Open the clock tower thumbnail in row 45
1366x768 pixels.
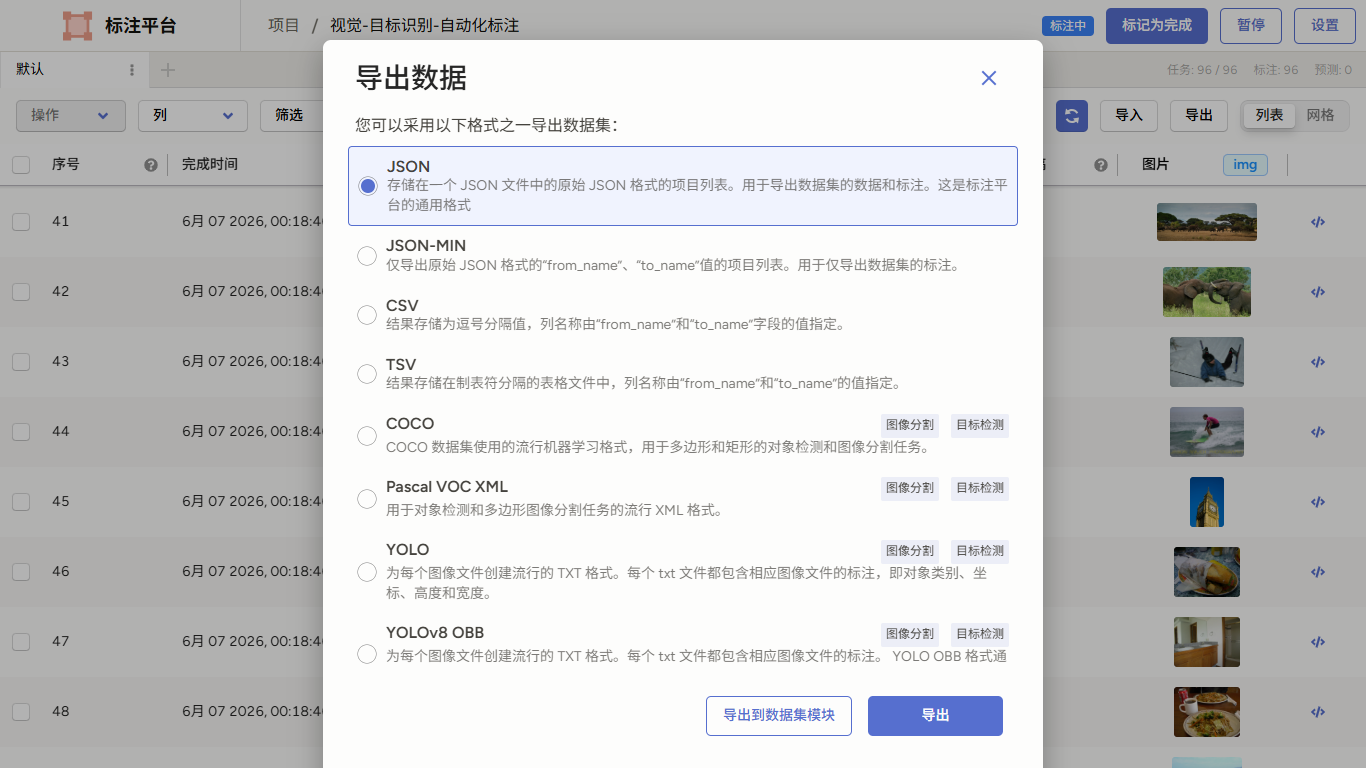click(1207, 502)
